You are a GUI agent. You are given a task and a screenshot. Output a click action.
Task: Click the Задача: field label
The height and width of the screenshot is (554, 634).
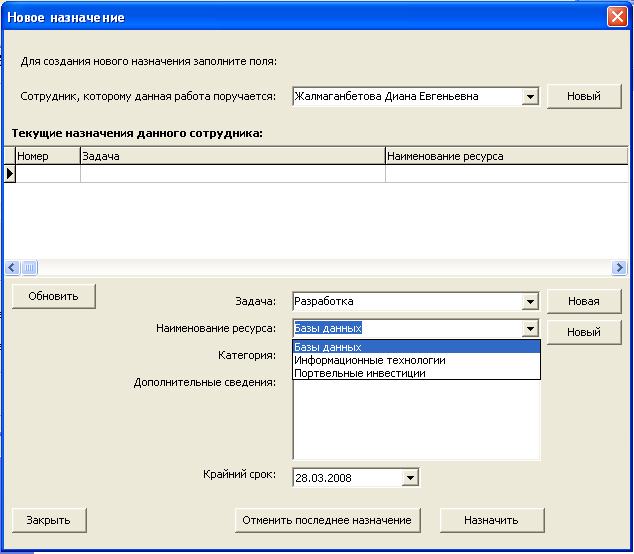point(256,301)
